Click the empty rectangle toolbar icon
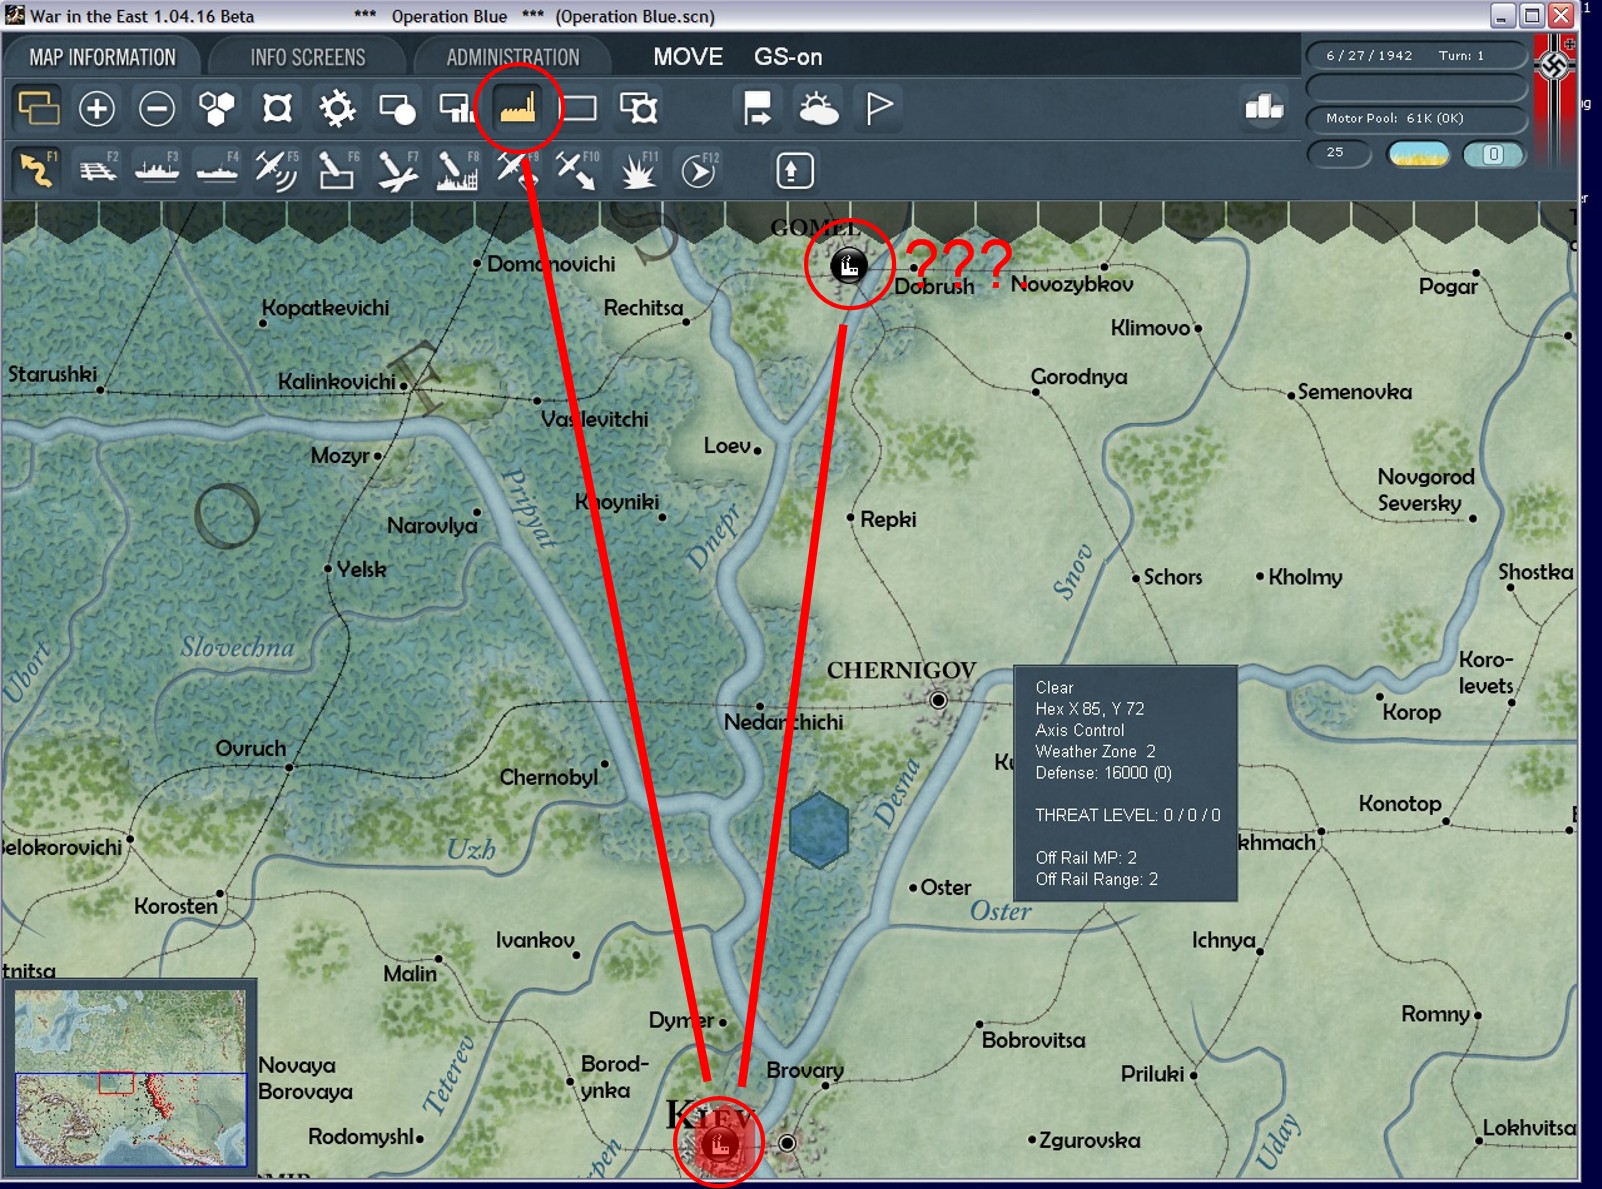The height and width of the screenshot is (1189, 1602). coord(578,108)
